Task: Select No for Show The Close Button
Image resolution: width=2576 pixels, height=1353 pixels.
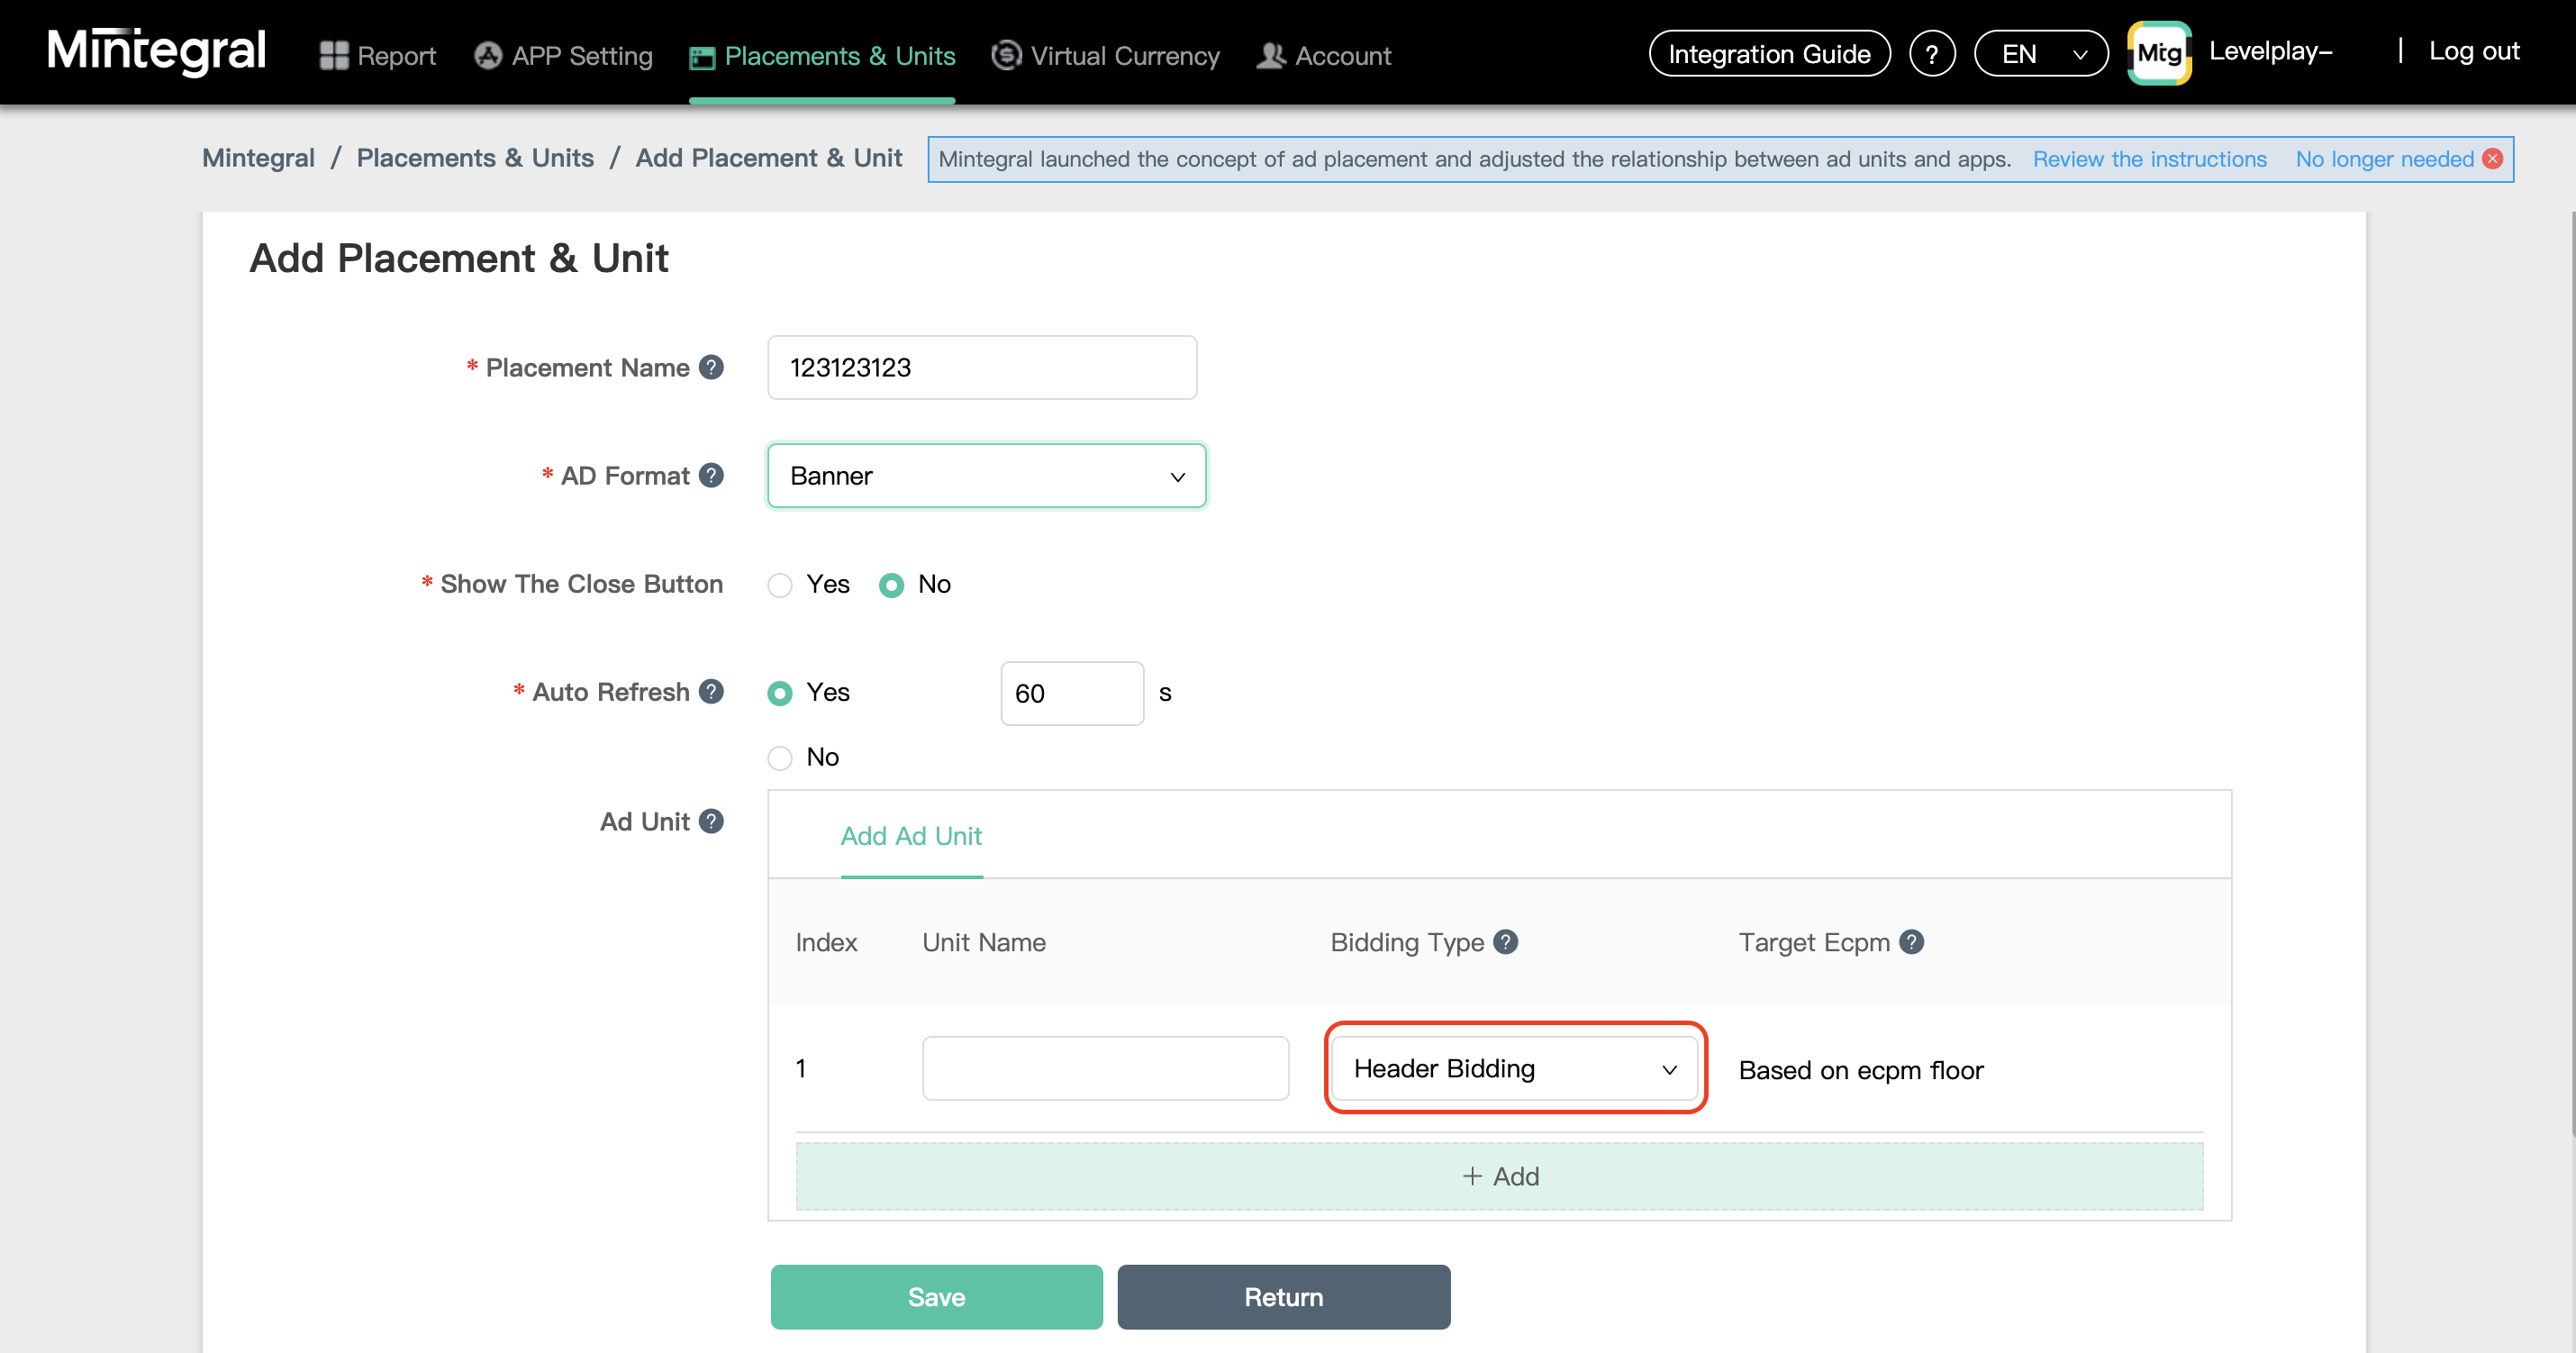Action: coord(891,585)
